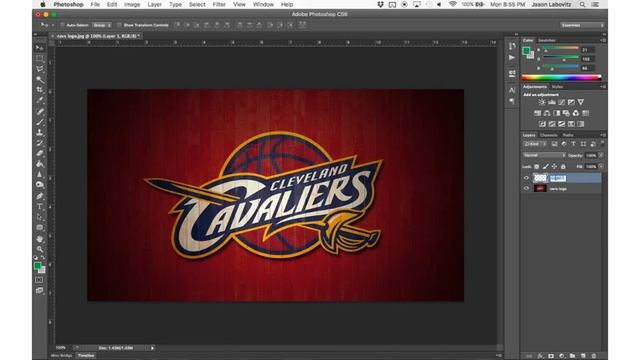Add a Black & White adjustment

tap(557, 113)
